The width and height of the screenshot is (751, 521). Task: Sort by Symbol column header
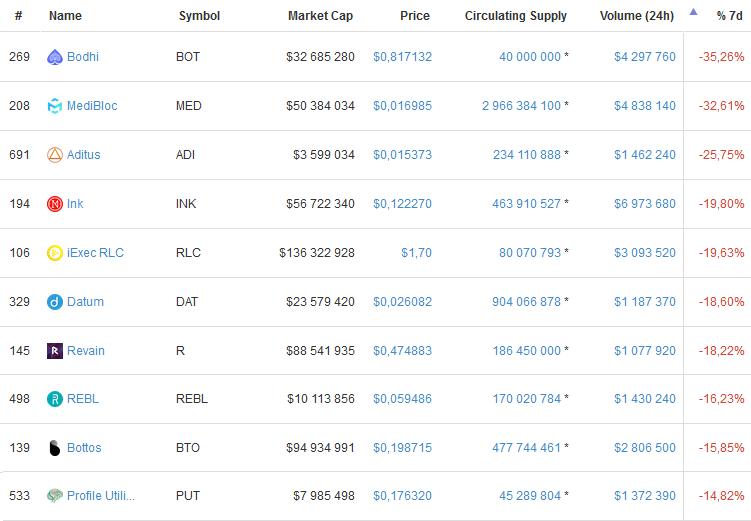tap(199, 16)
